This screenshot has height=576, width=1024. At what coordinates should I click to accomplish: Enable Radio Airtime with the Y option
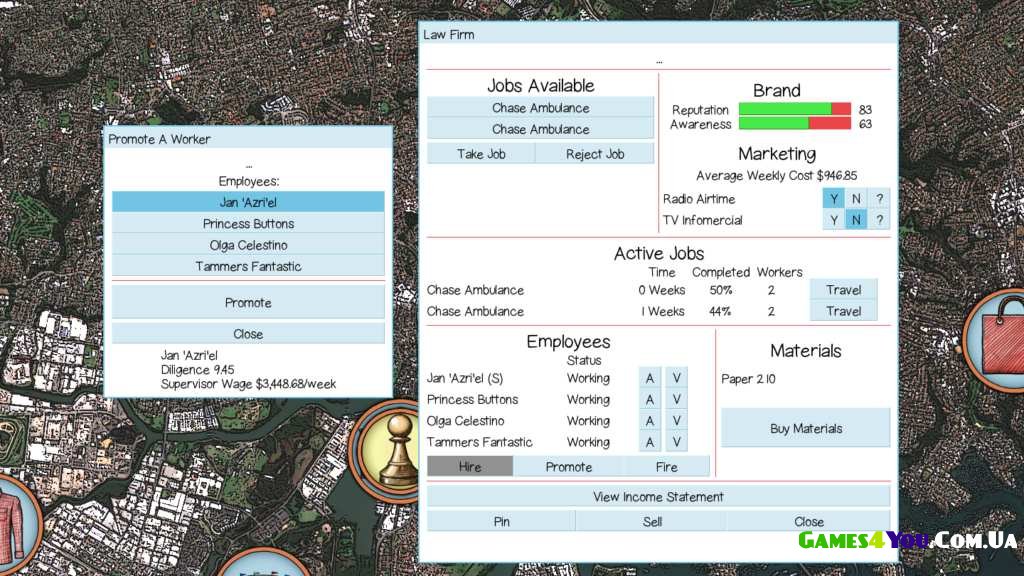point(833,198)
